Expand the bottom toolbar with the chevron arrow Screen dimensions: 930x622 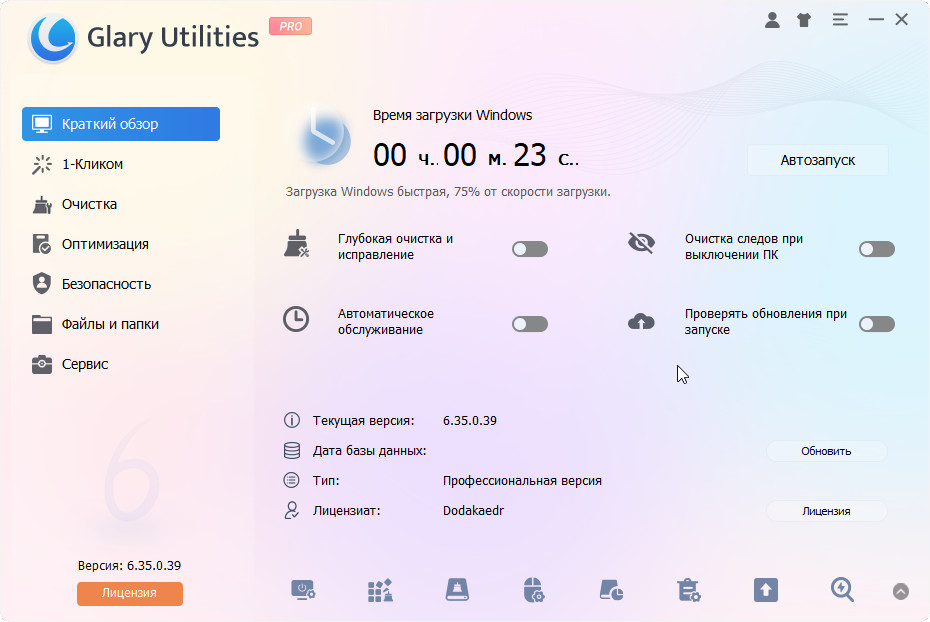tap(901, 591)
